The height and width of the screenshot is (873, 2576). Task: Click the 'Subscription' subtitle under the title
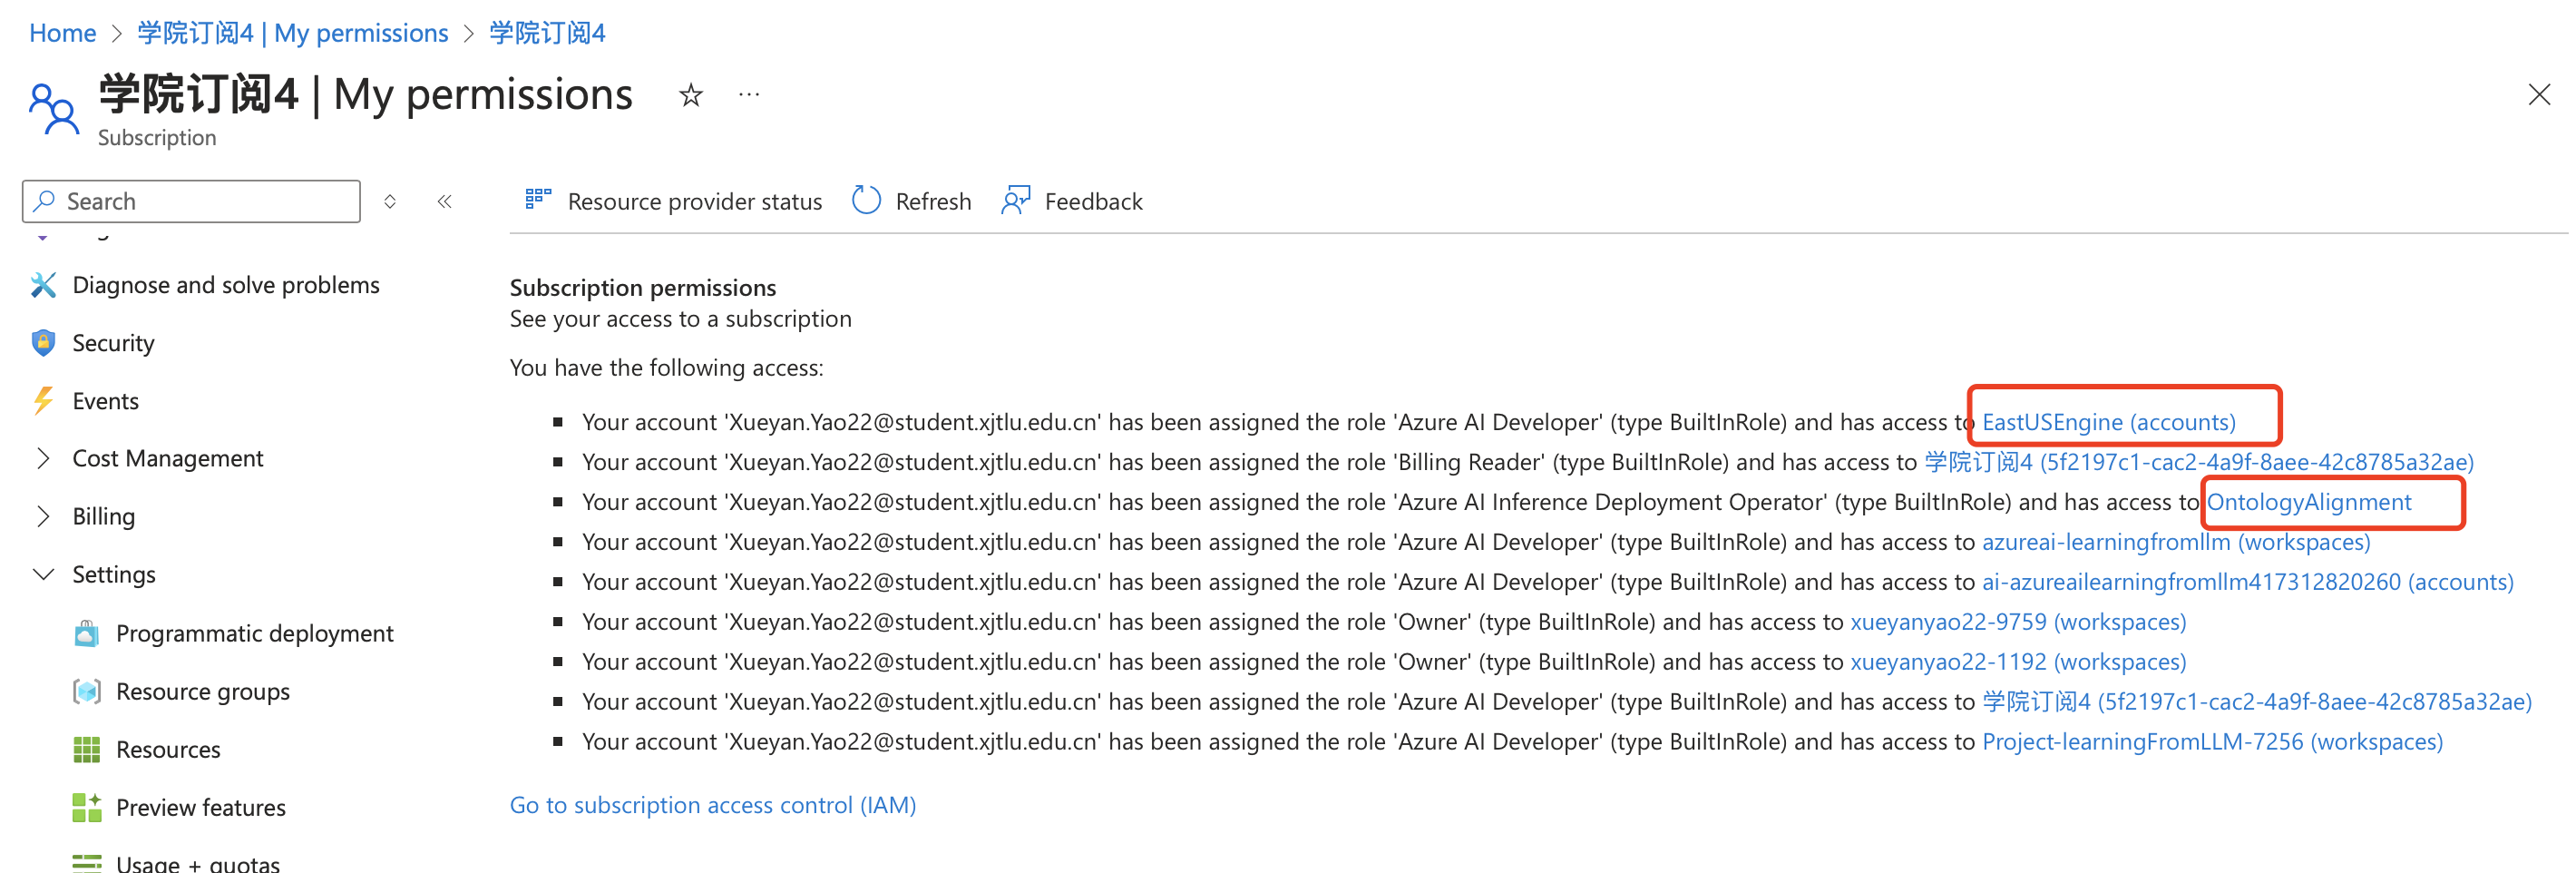click(157, 138)
